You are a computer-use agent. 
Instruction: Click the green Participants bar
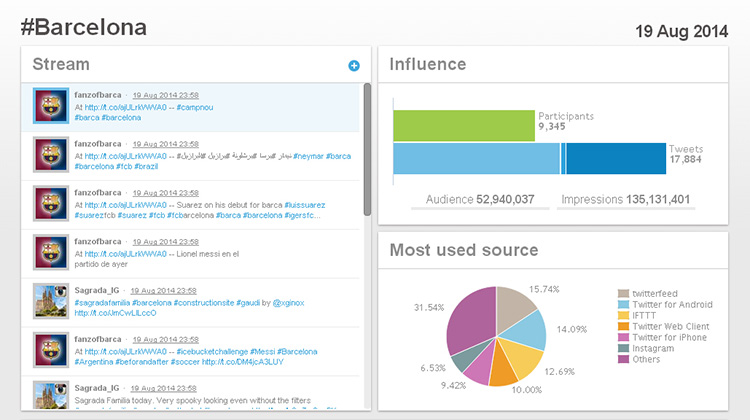[464, 125]
